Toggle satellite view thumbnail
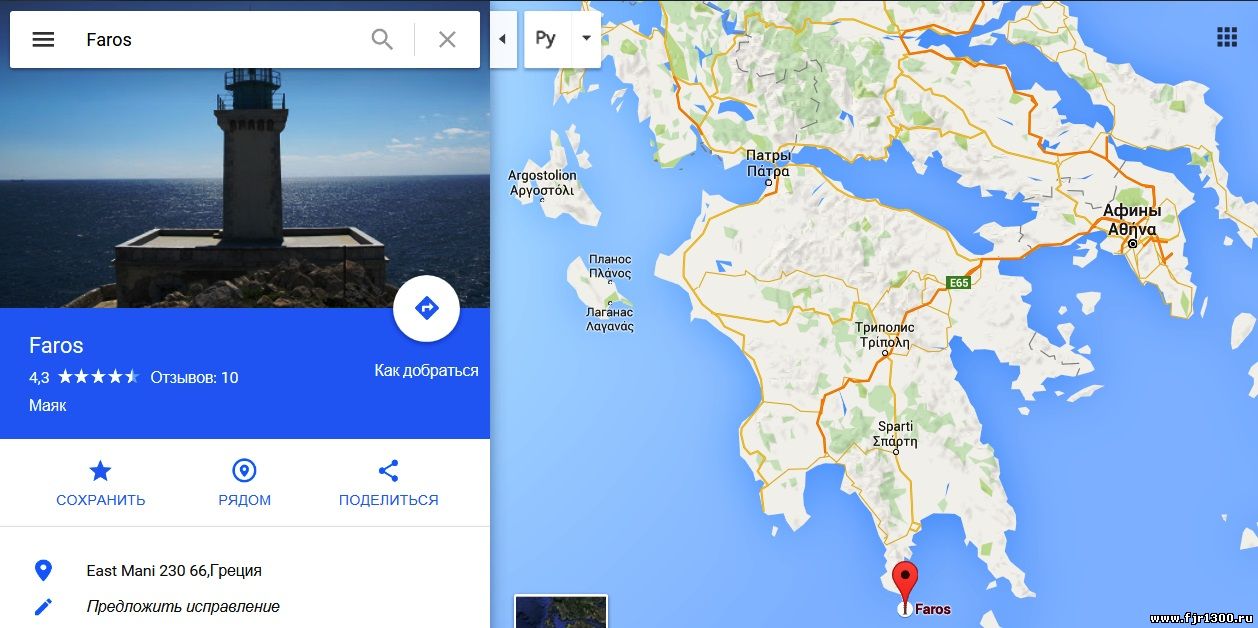 pyautogui.click(x=561, y=612)
